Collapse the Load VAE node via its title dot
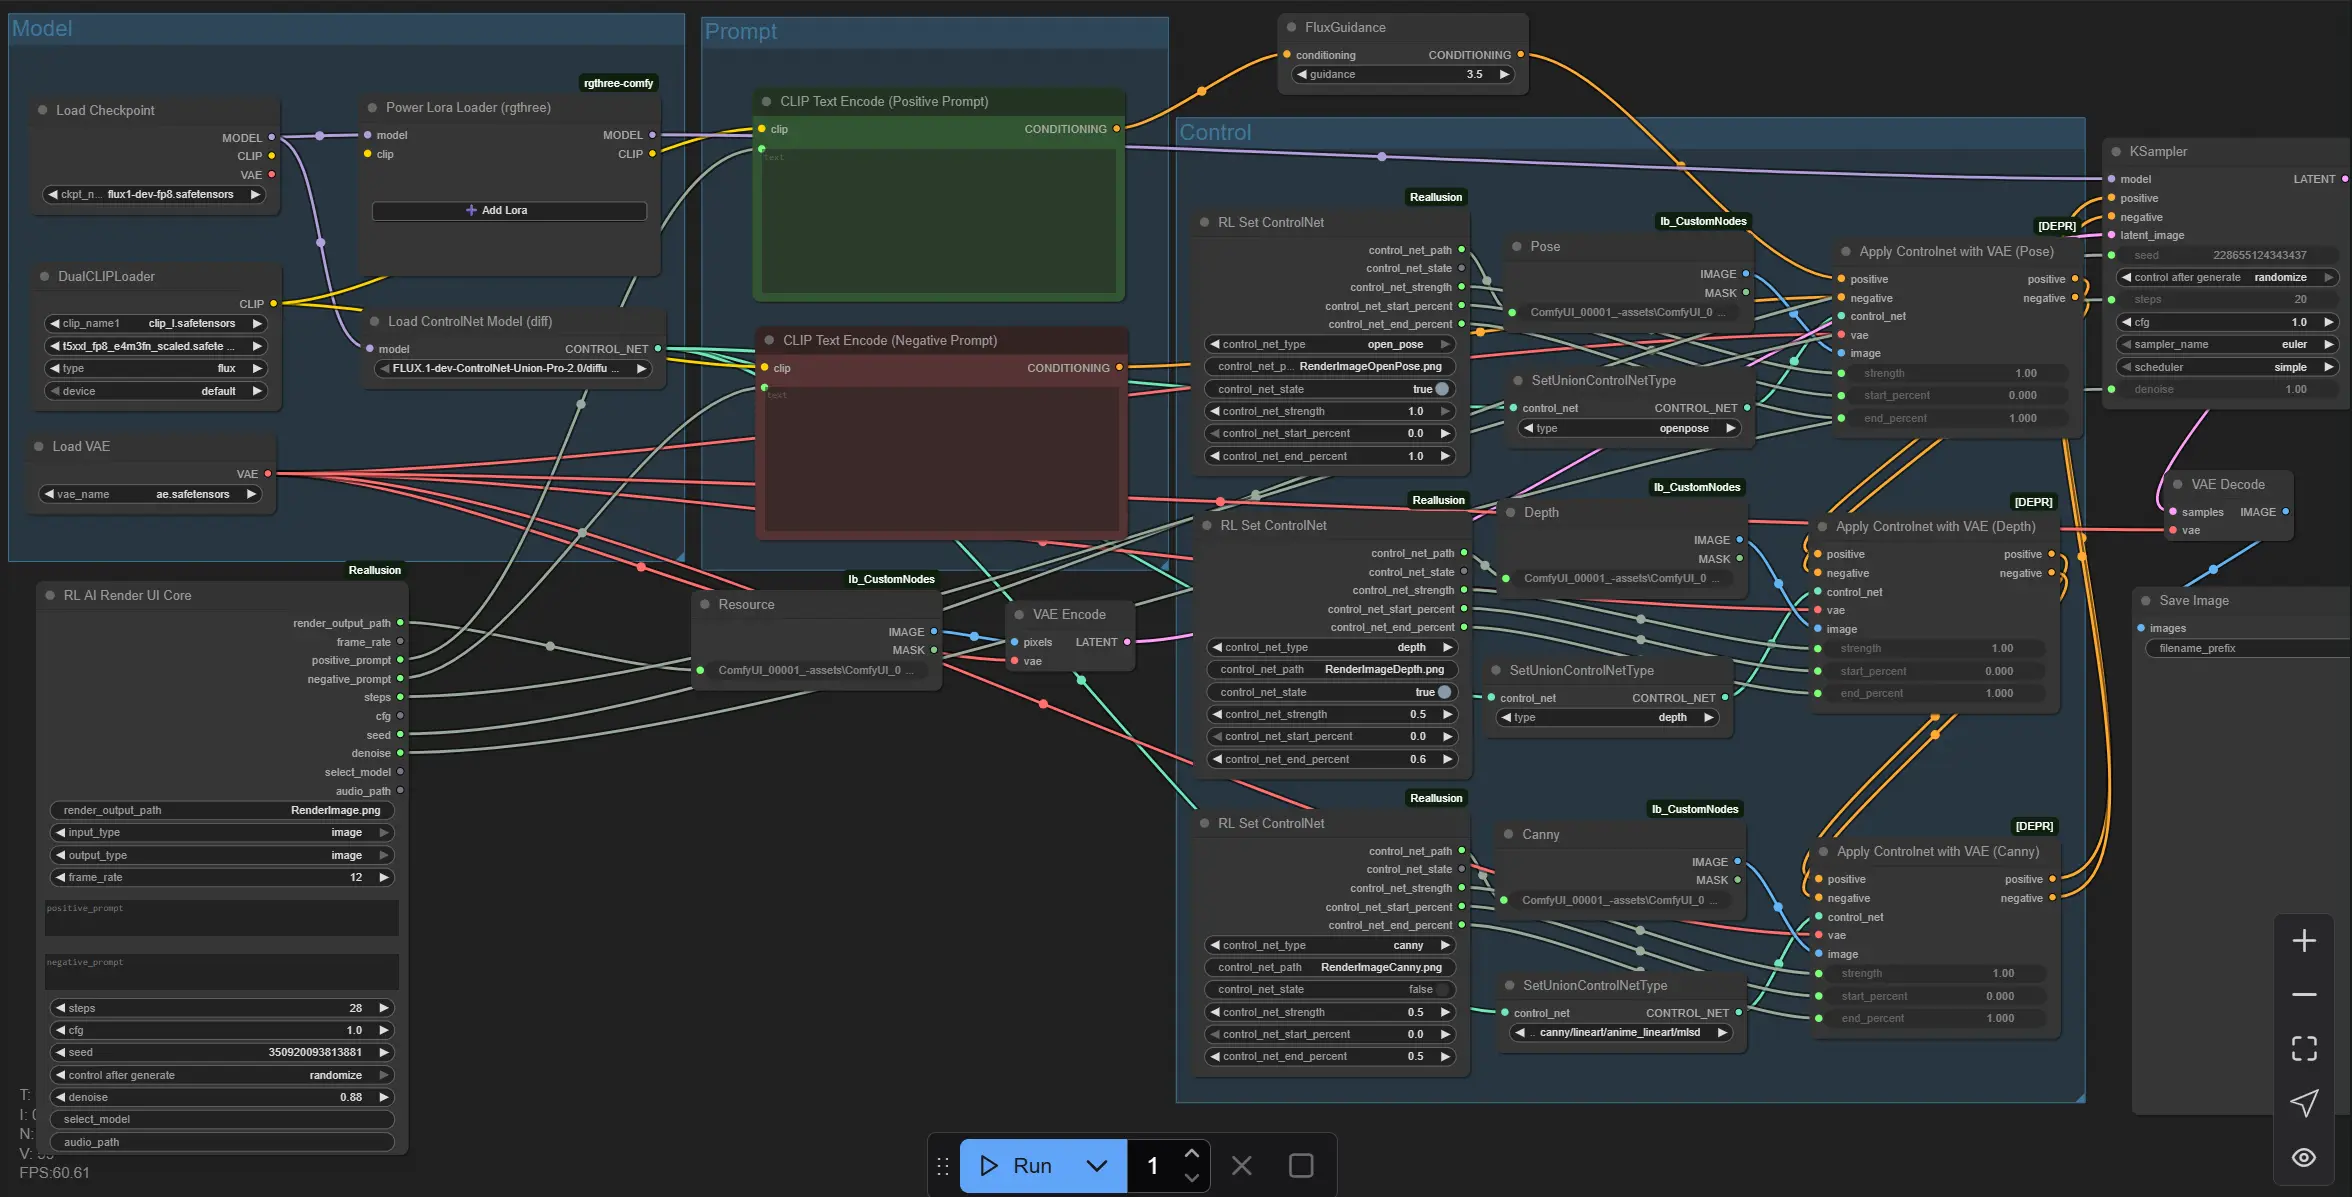 click(39, 446)
